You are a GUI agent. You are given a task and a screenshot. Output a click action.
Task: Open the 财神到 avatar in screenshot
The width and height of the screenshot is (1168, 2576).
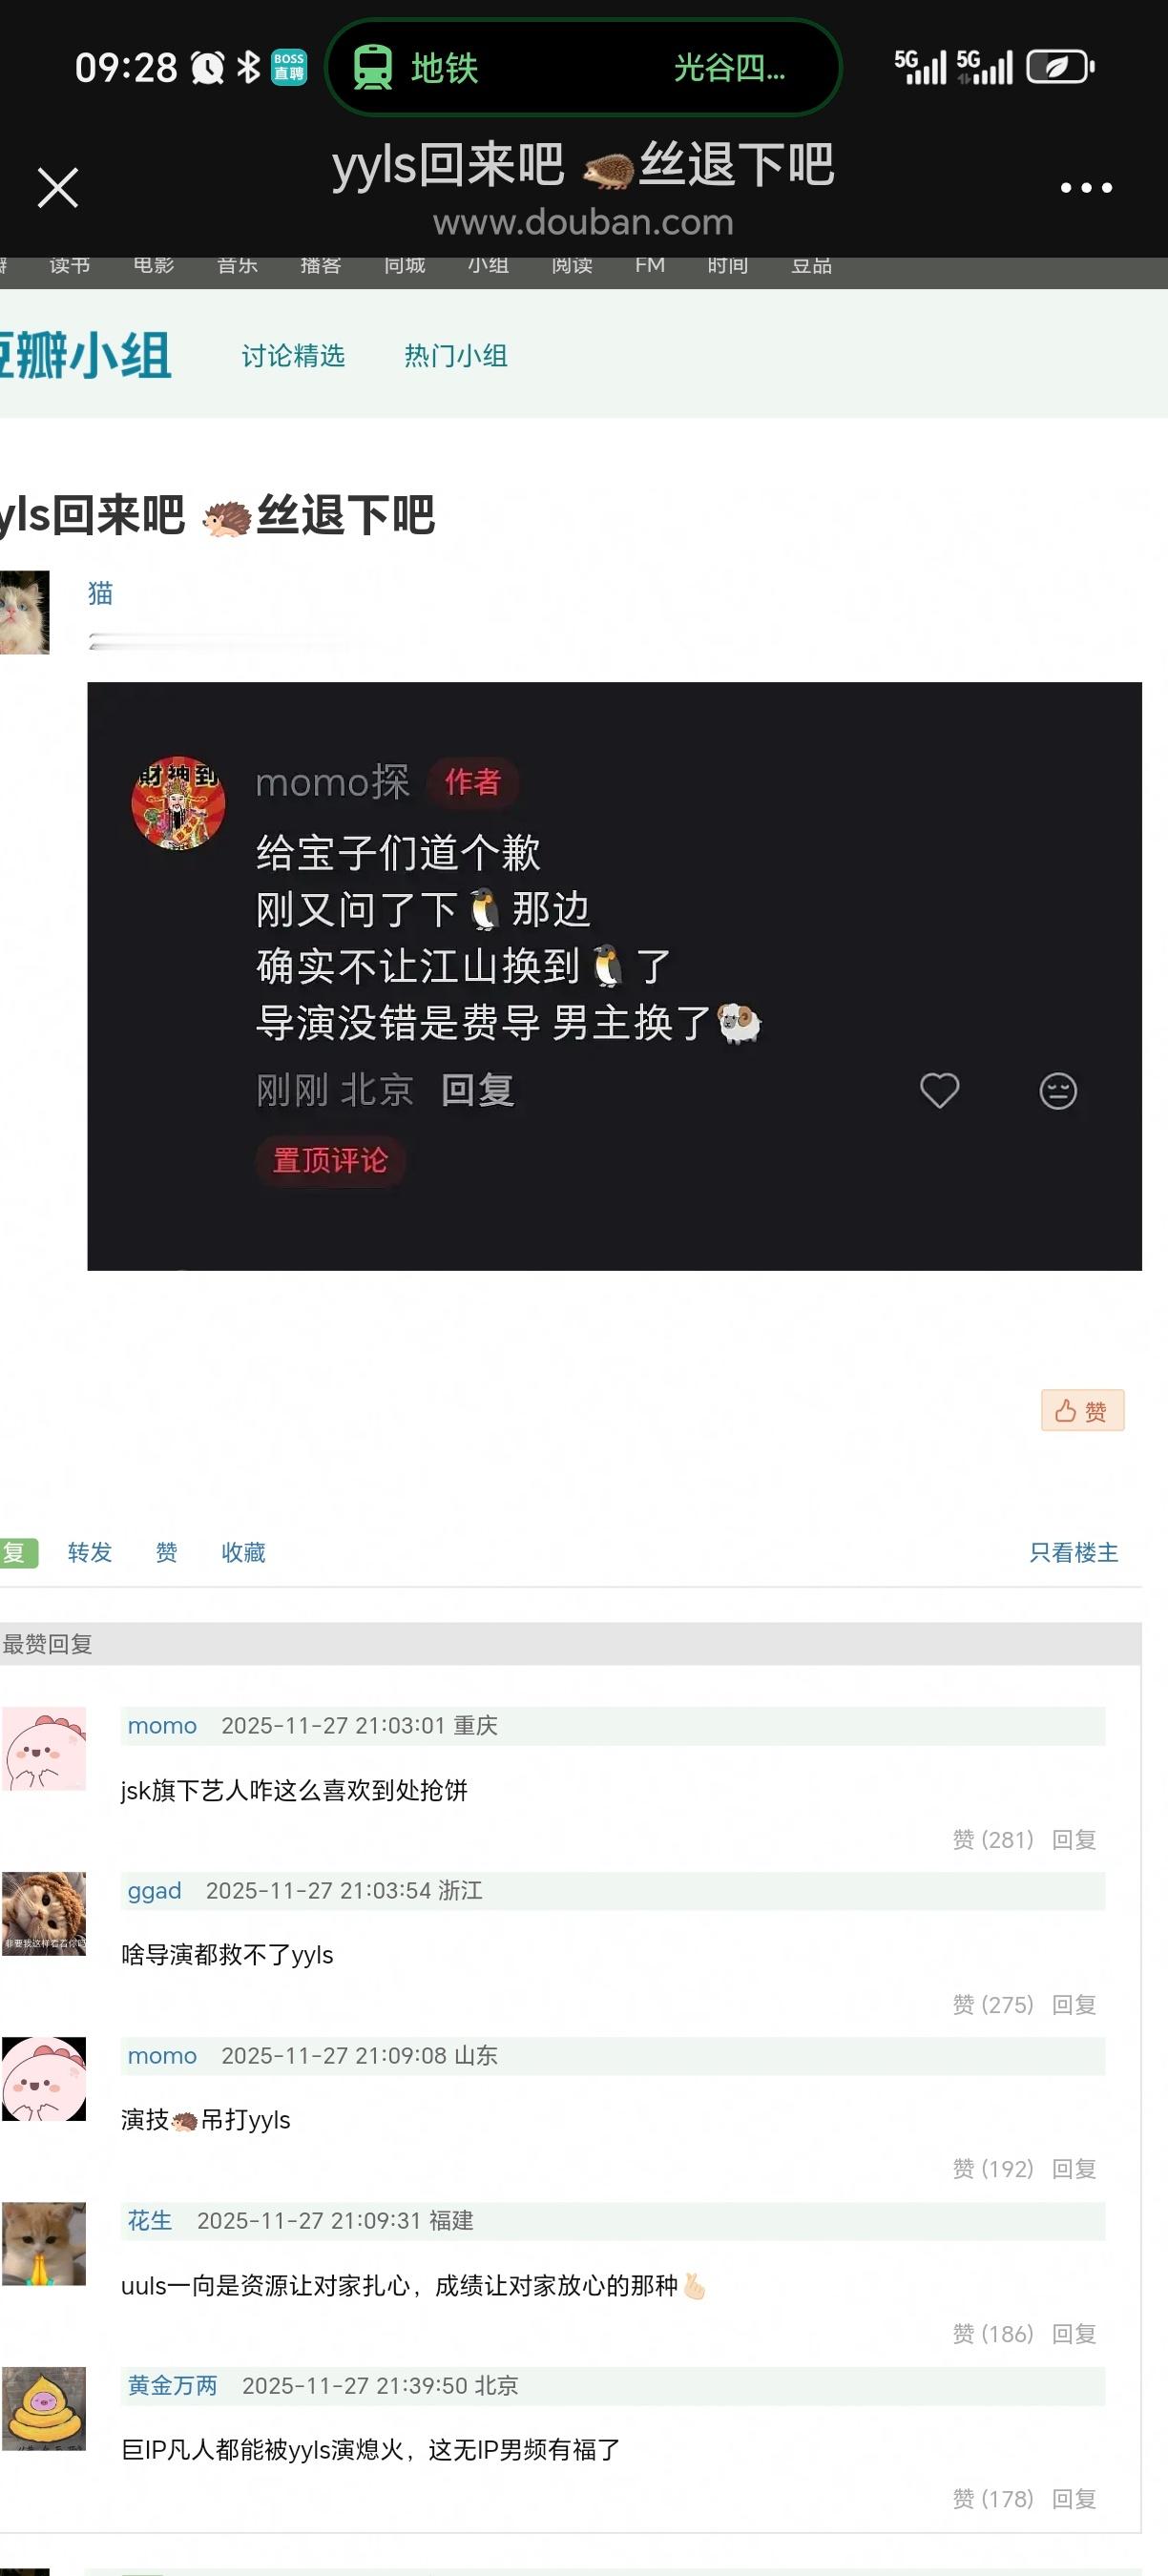click(178, 802)
